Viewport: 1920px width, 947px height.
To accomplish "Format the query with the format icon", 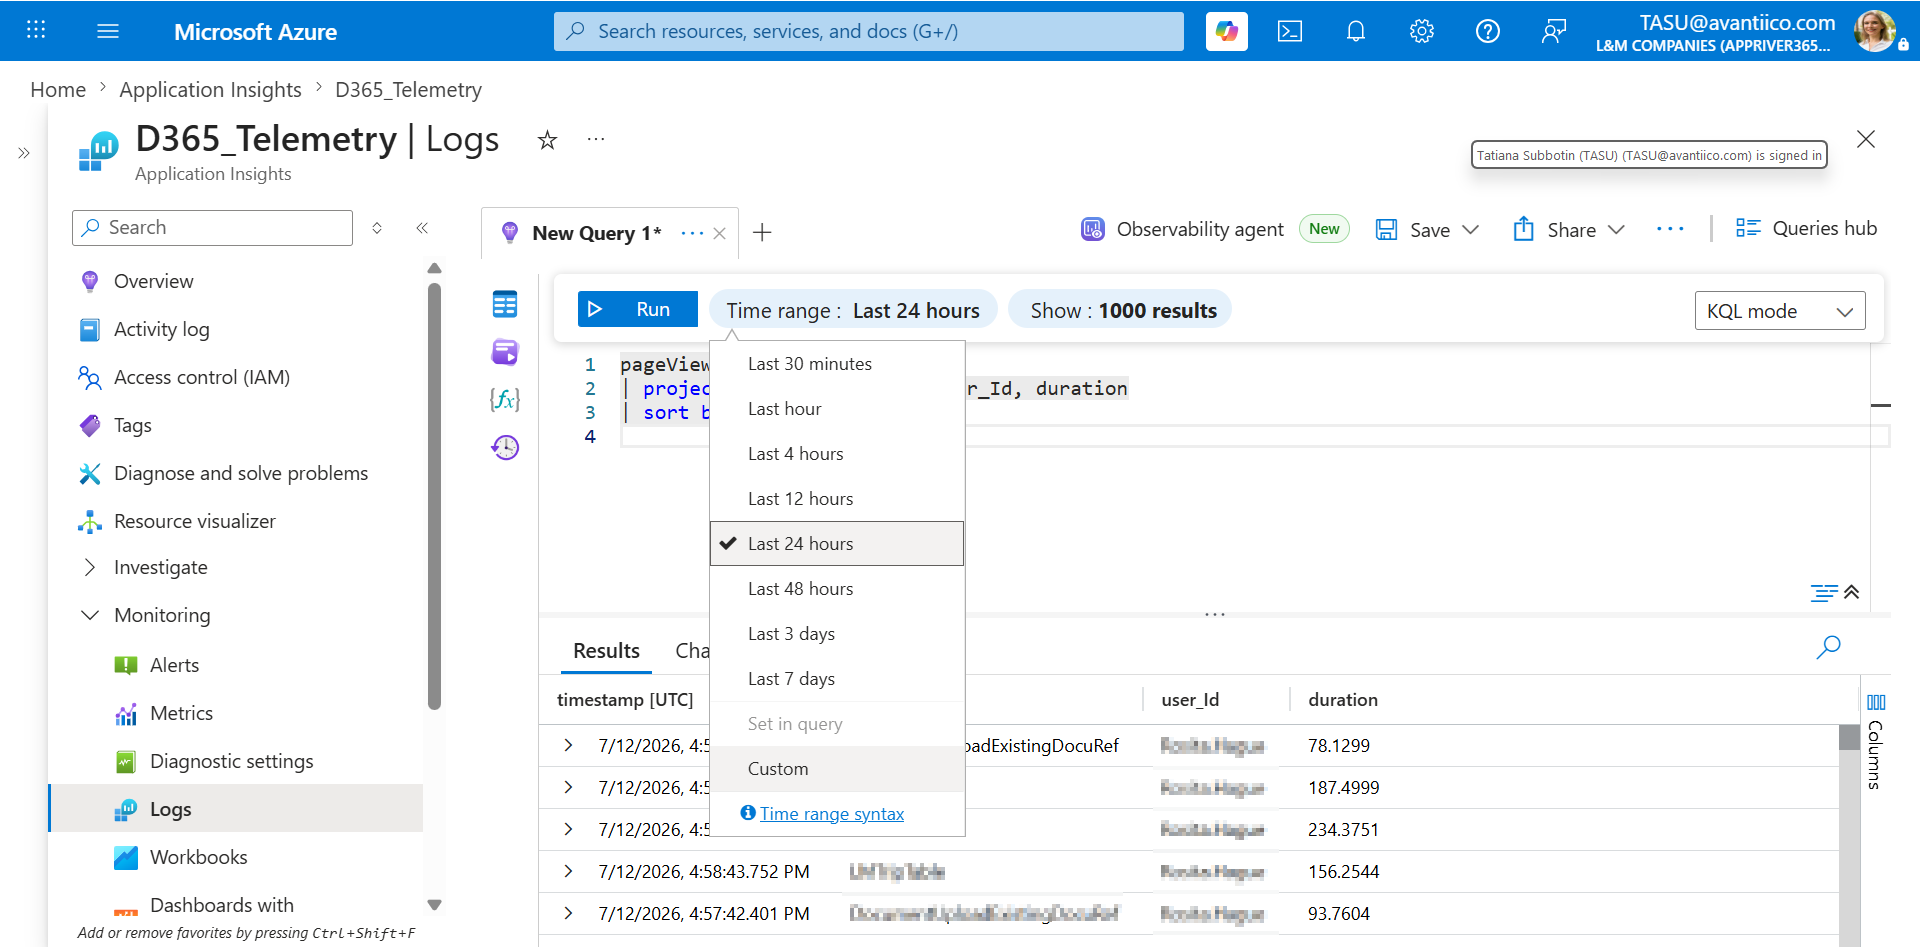I will click(x=1824, y=592).
